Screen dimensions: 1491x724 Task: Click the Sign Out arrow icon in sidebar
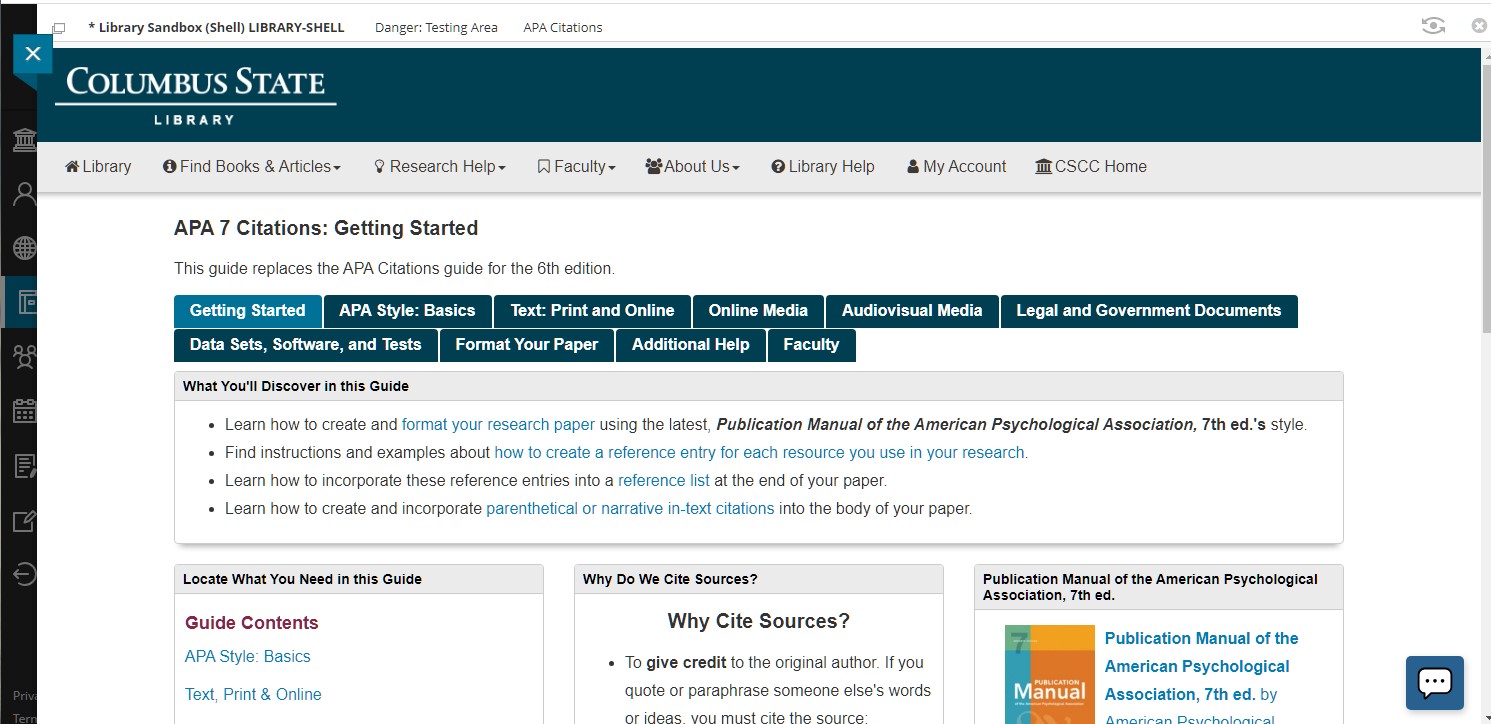tap(24, 574)
